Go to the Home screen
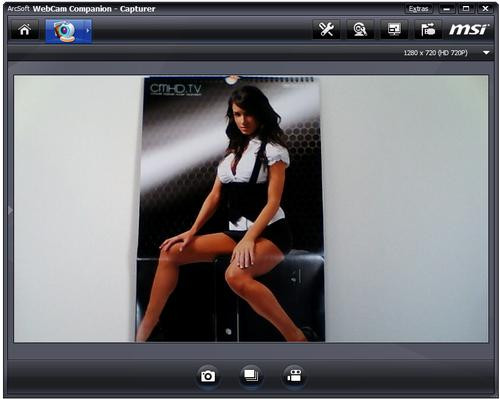This screenshot has height=399, width=500. coord(25,30)
